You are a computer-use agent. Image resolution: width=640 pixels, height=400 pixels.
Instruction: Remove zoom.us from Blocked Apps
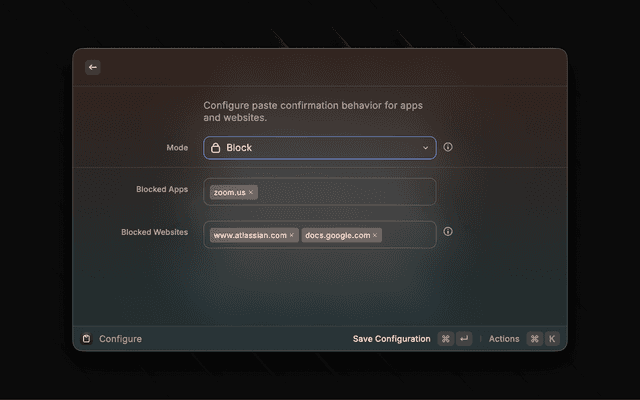click(251, 192)
